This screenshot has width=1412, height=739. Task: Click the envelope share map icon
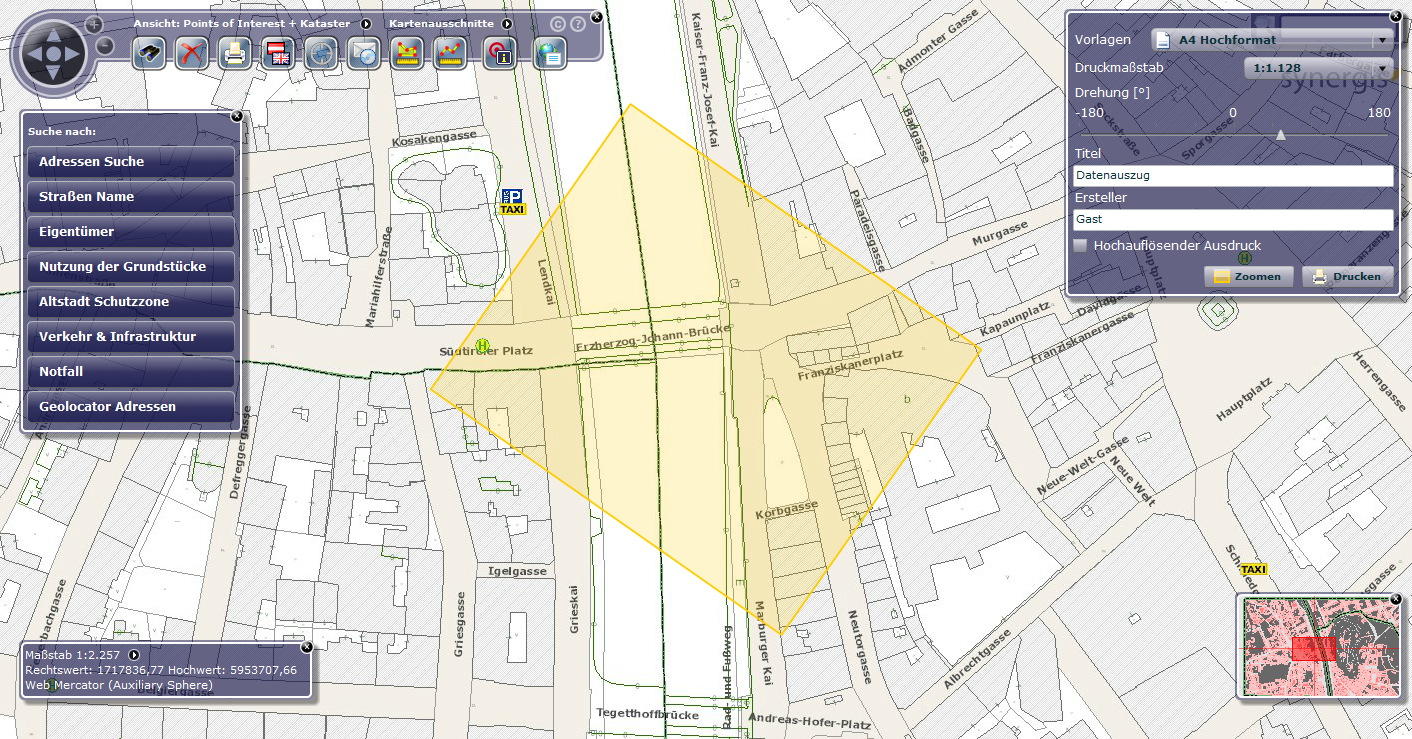pyautogui.click(x=364, y=53)
